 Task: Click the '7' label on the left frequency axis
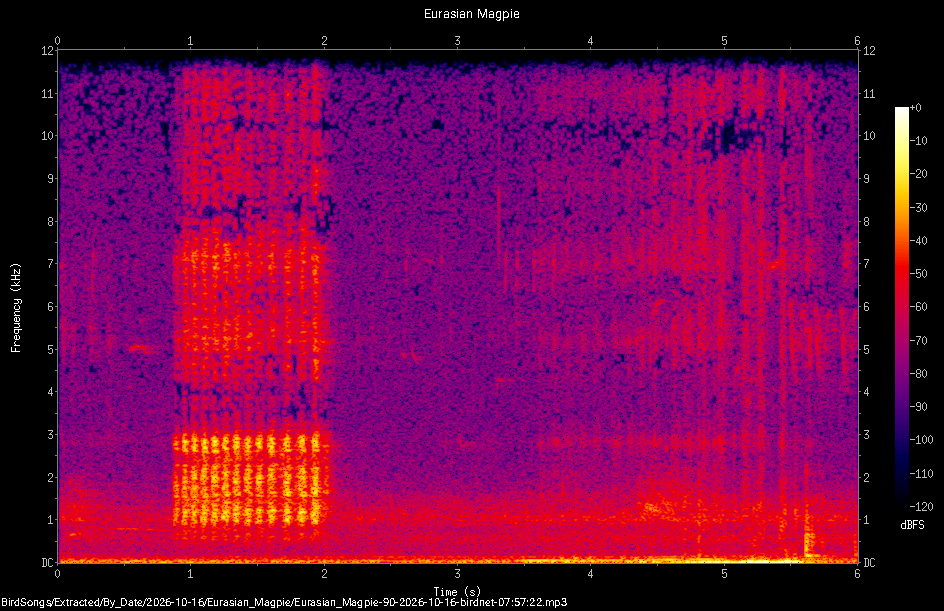pyautogui.click(x=51, y=264)
